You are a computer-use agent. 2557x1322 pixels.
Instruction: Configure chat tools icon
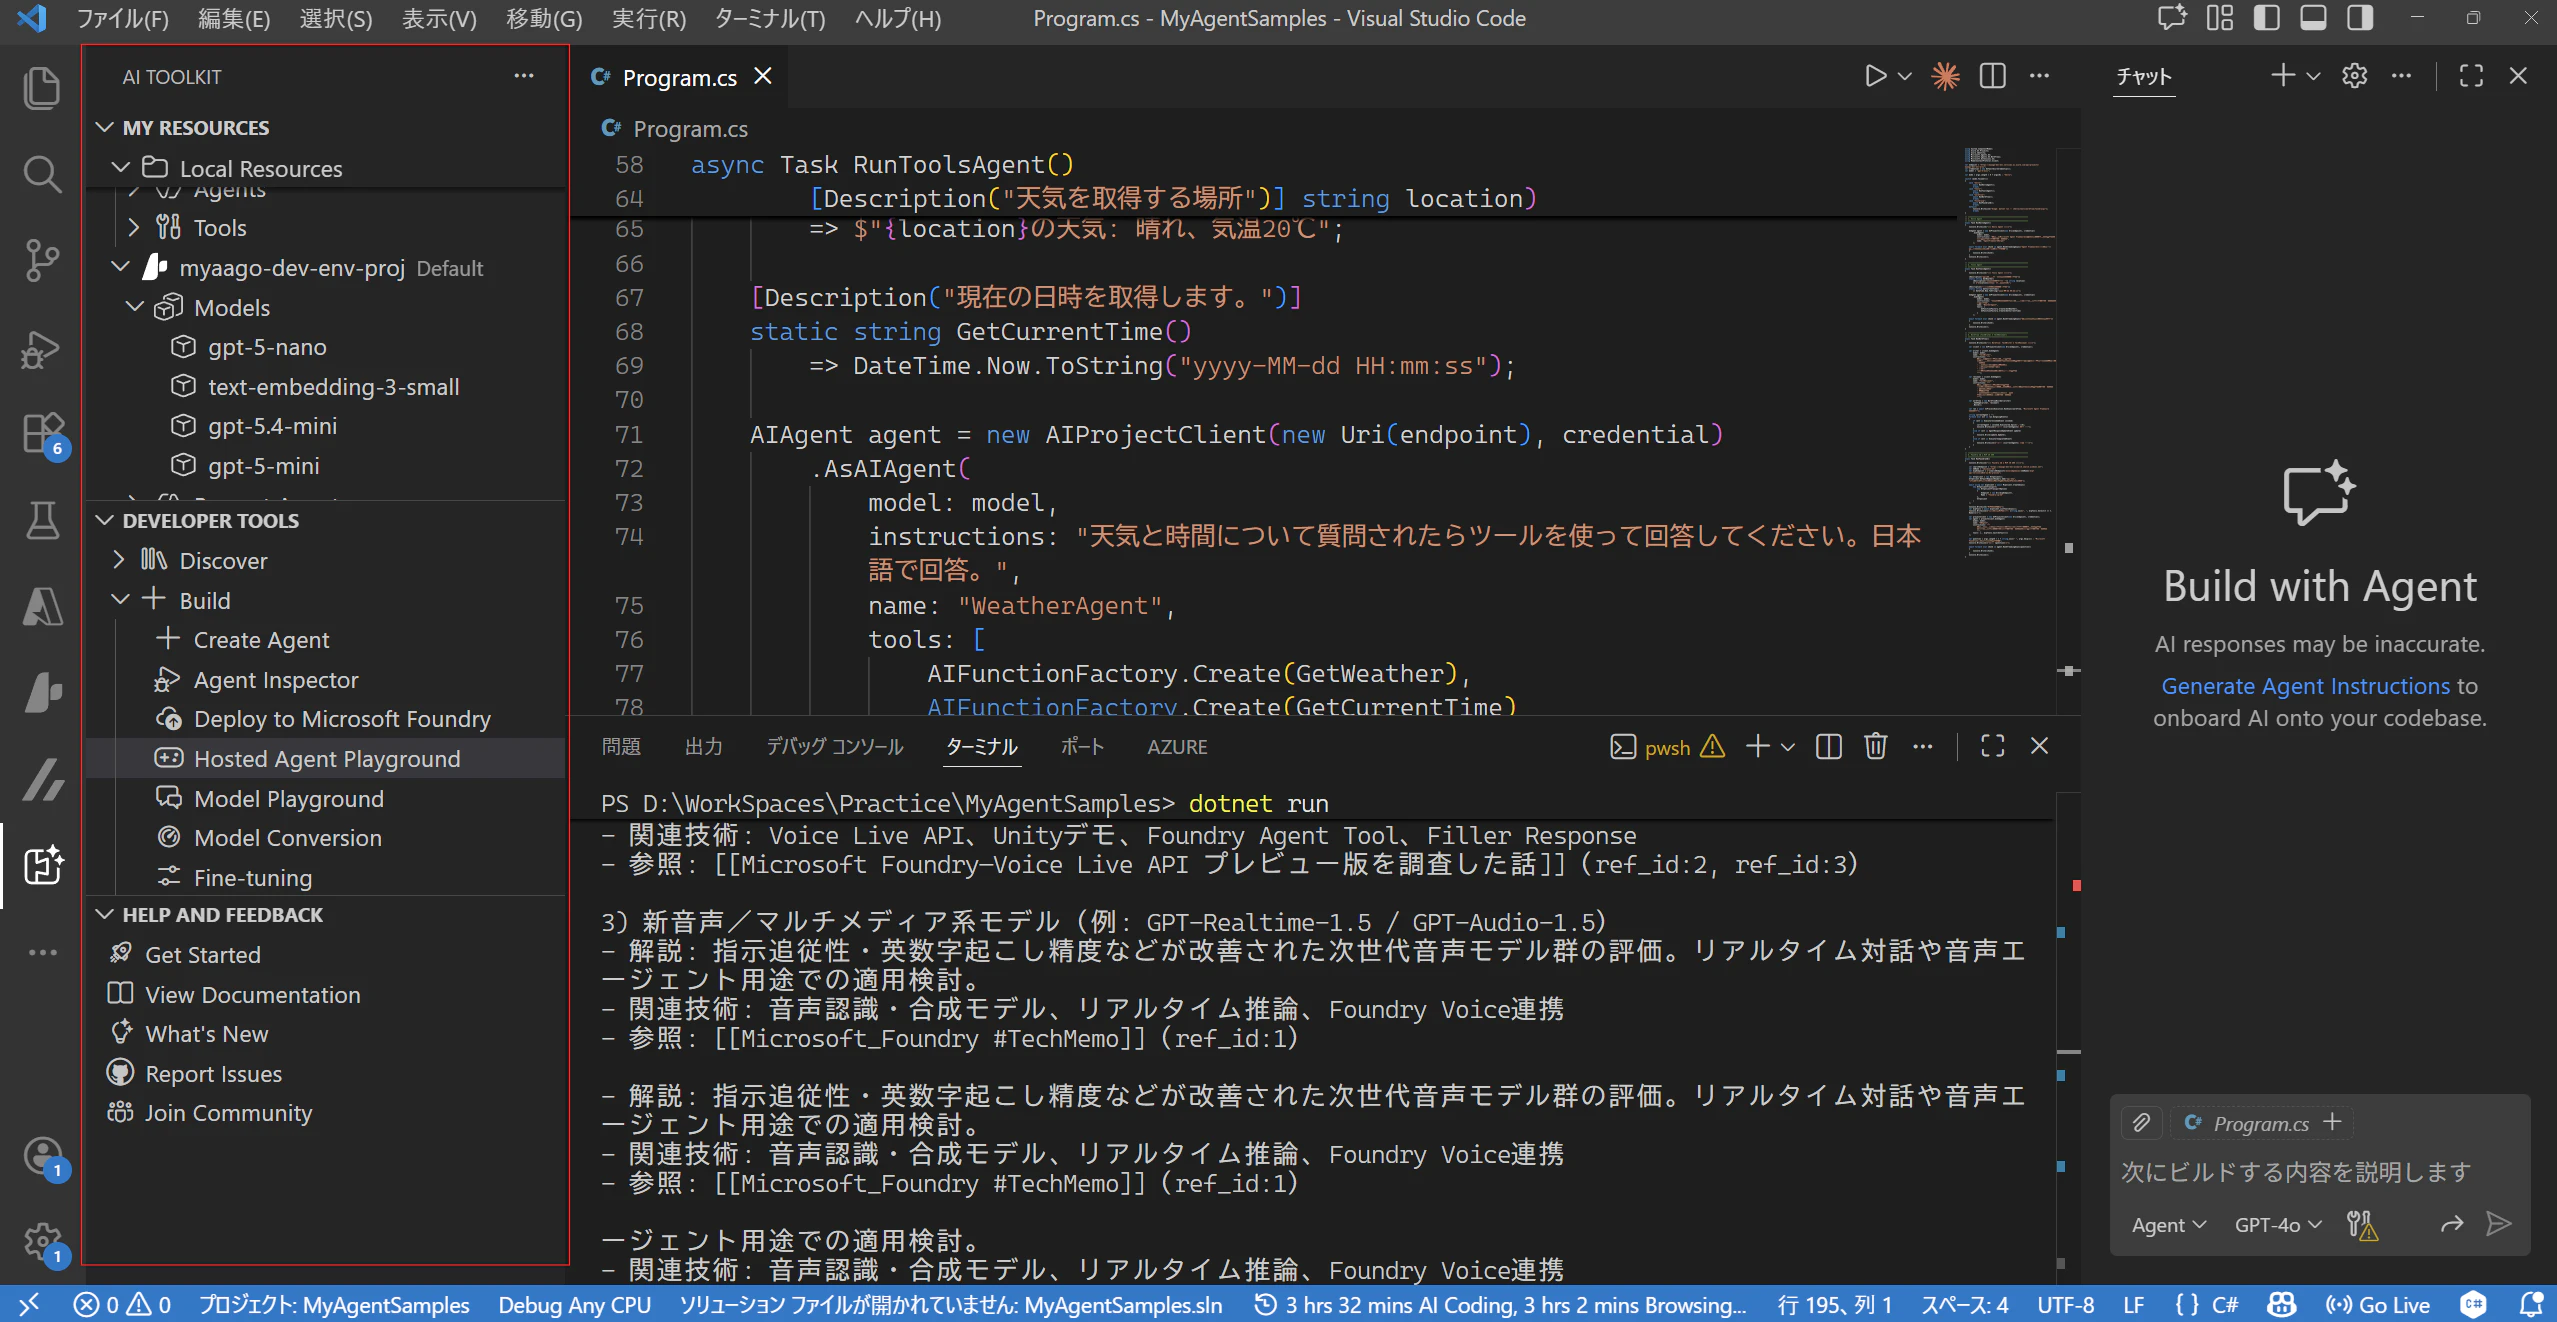(x=2362, y=1224)
